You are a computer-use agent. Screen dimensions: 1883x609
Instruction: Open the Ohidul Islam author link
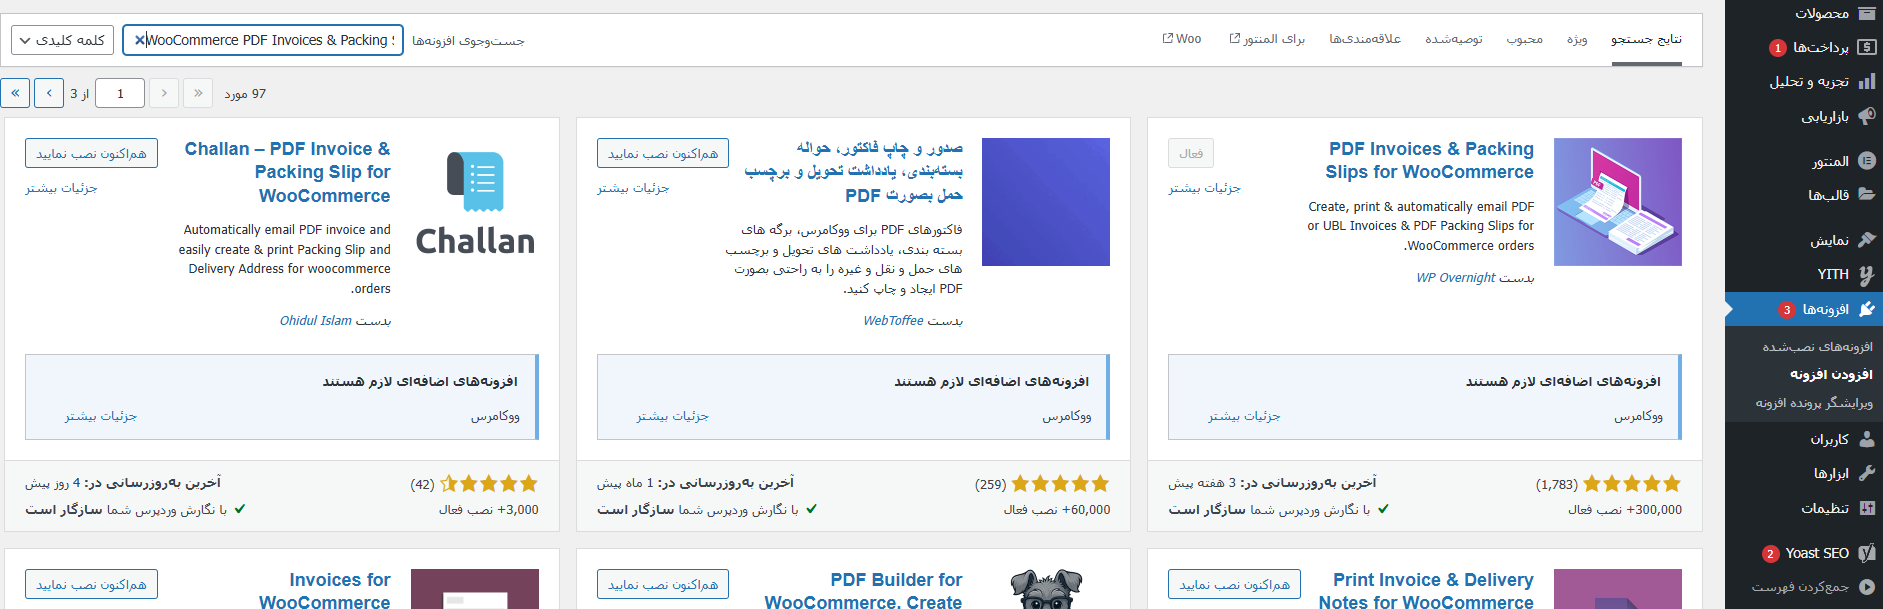click(x=316, y=321)
